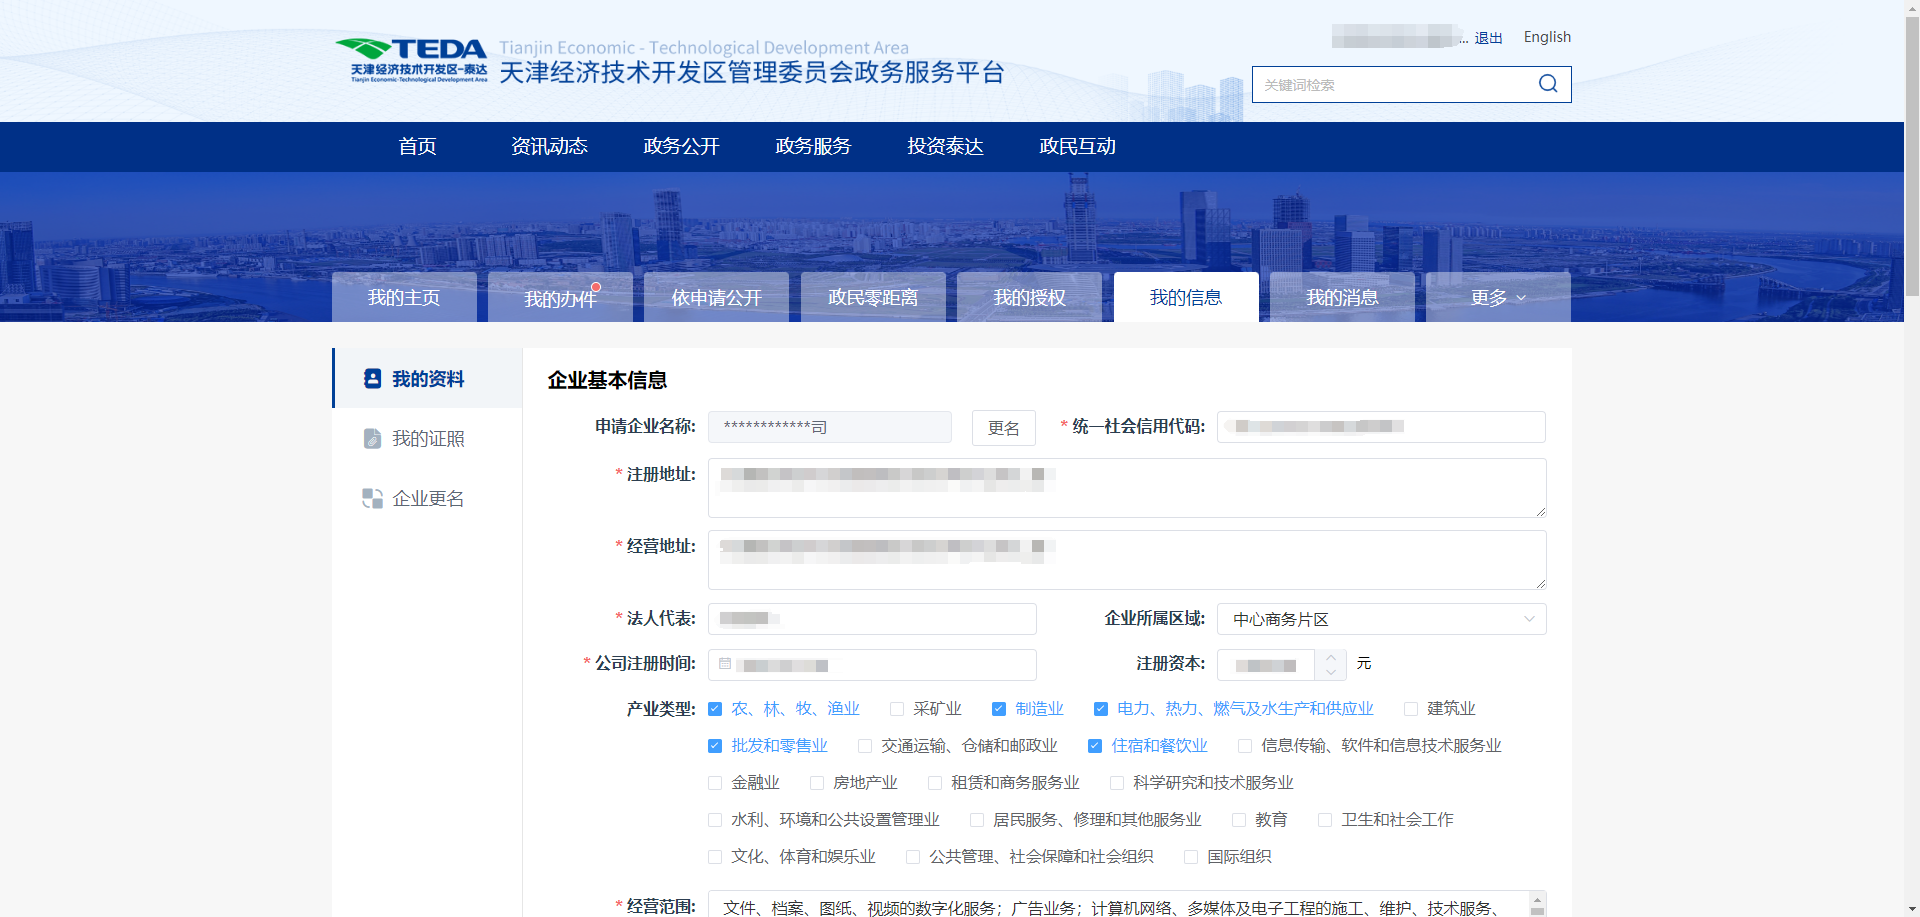This screenshot has width=1920, height=917.
Task: Click the 法人代表 input field
Action: 872,619
